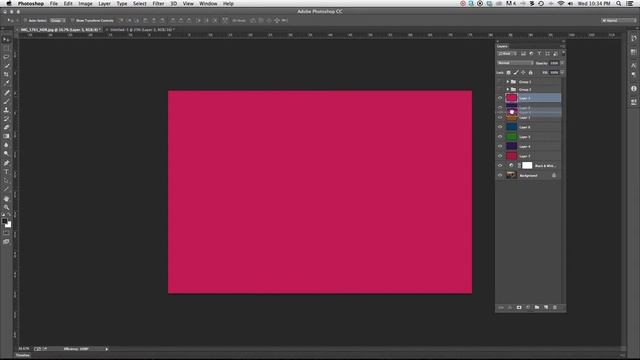
Task: Click the Background layer thumbnail
Action: point(511,175)
